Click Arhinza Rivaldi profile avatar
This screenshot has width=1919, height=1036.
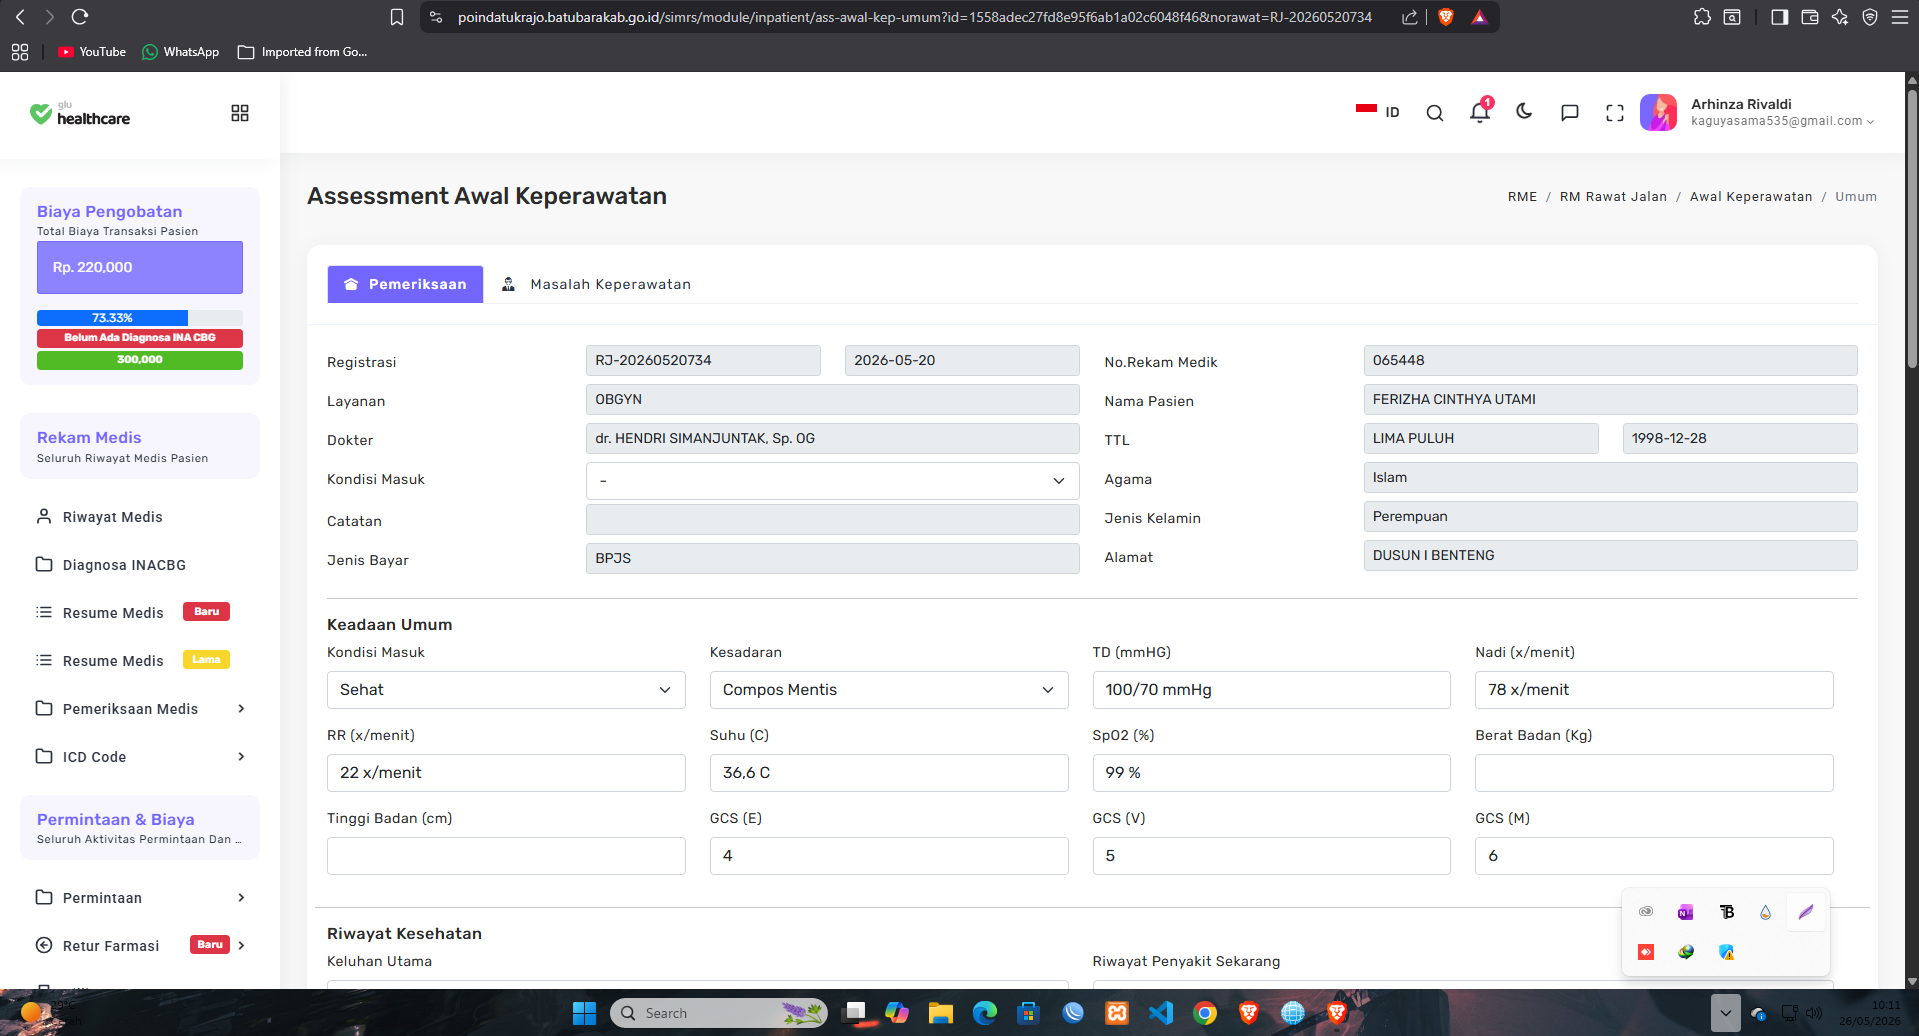(x=1658, y=112)
